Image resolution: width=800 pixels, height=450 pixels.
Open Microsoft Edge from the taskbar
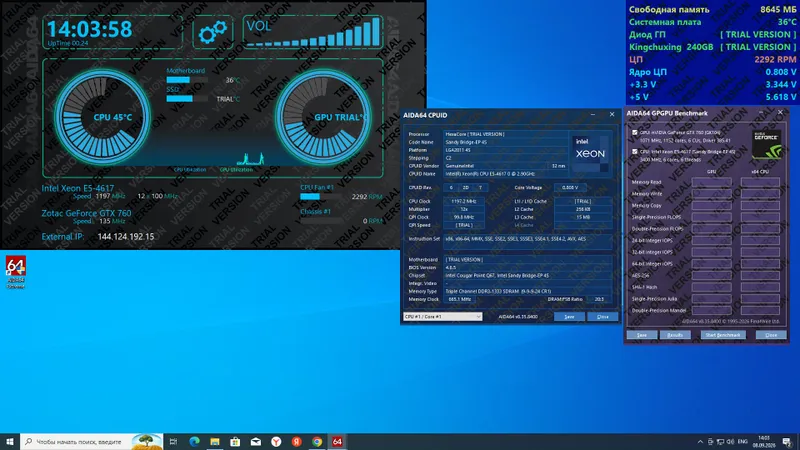(x=194, y=441)
